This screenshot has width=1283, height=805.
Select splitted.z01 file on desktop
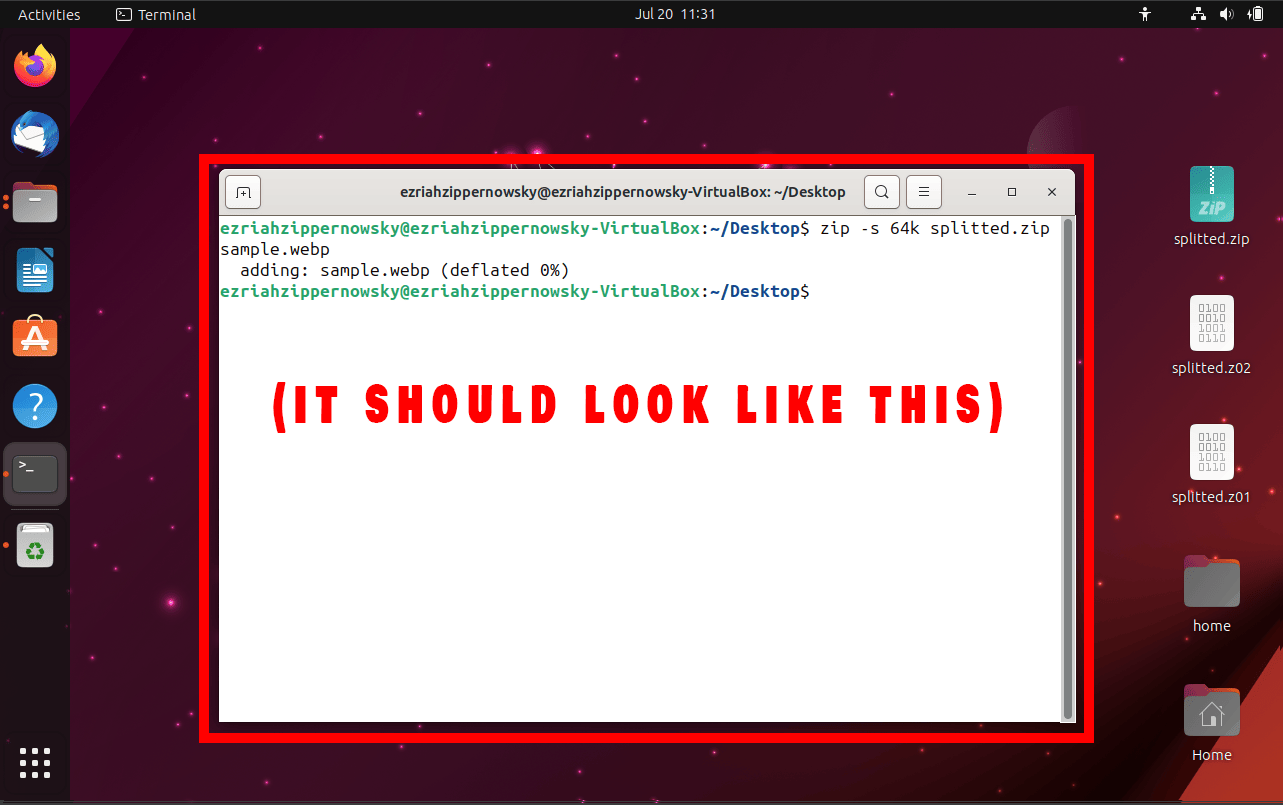(x=1211, y=453)
